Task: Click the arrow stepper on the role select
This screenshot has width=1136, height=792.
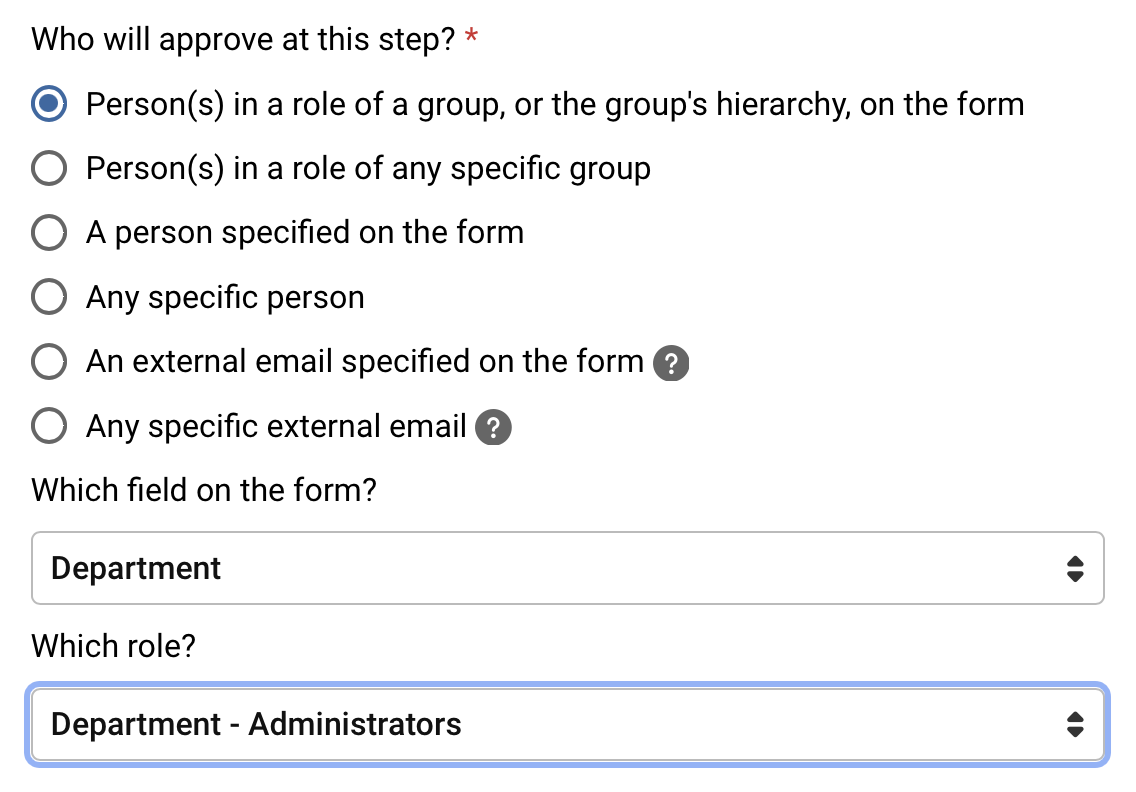Action: point(1075,725)
